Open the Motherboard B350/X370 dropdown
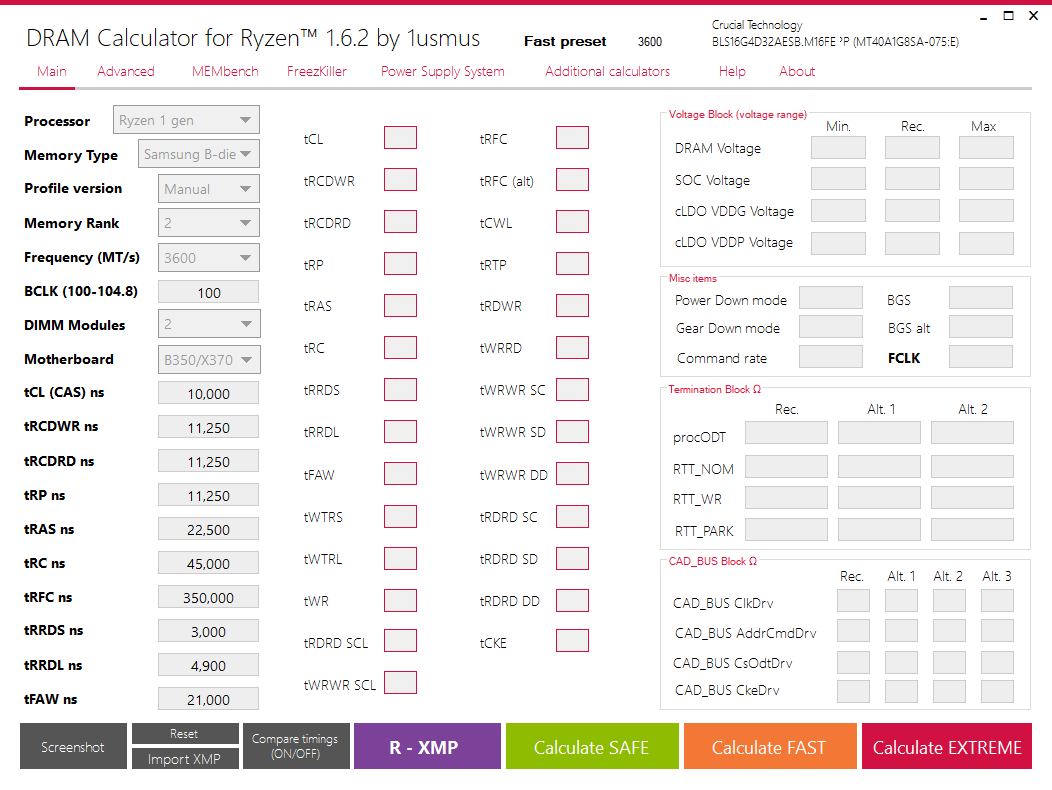Screen dimensions: 1052x790 (x=209, y=360)
